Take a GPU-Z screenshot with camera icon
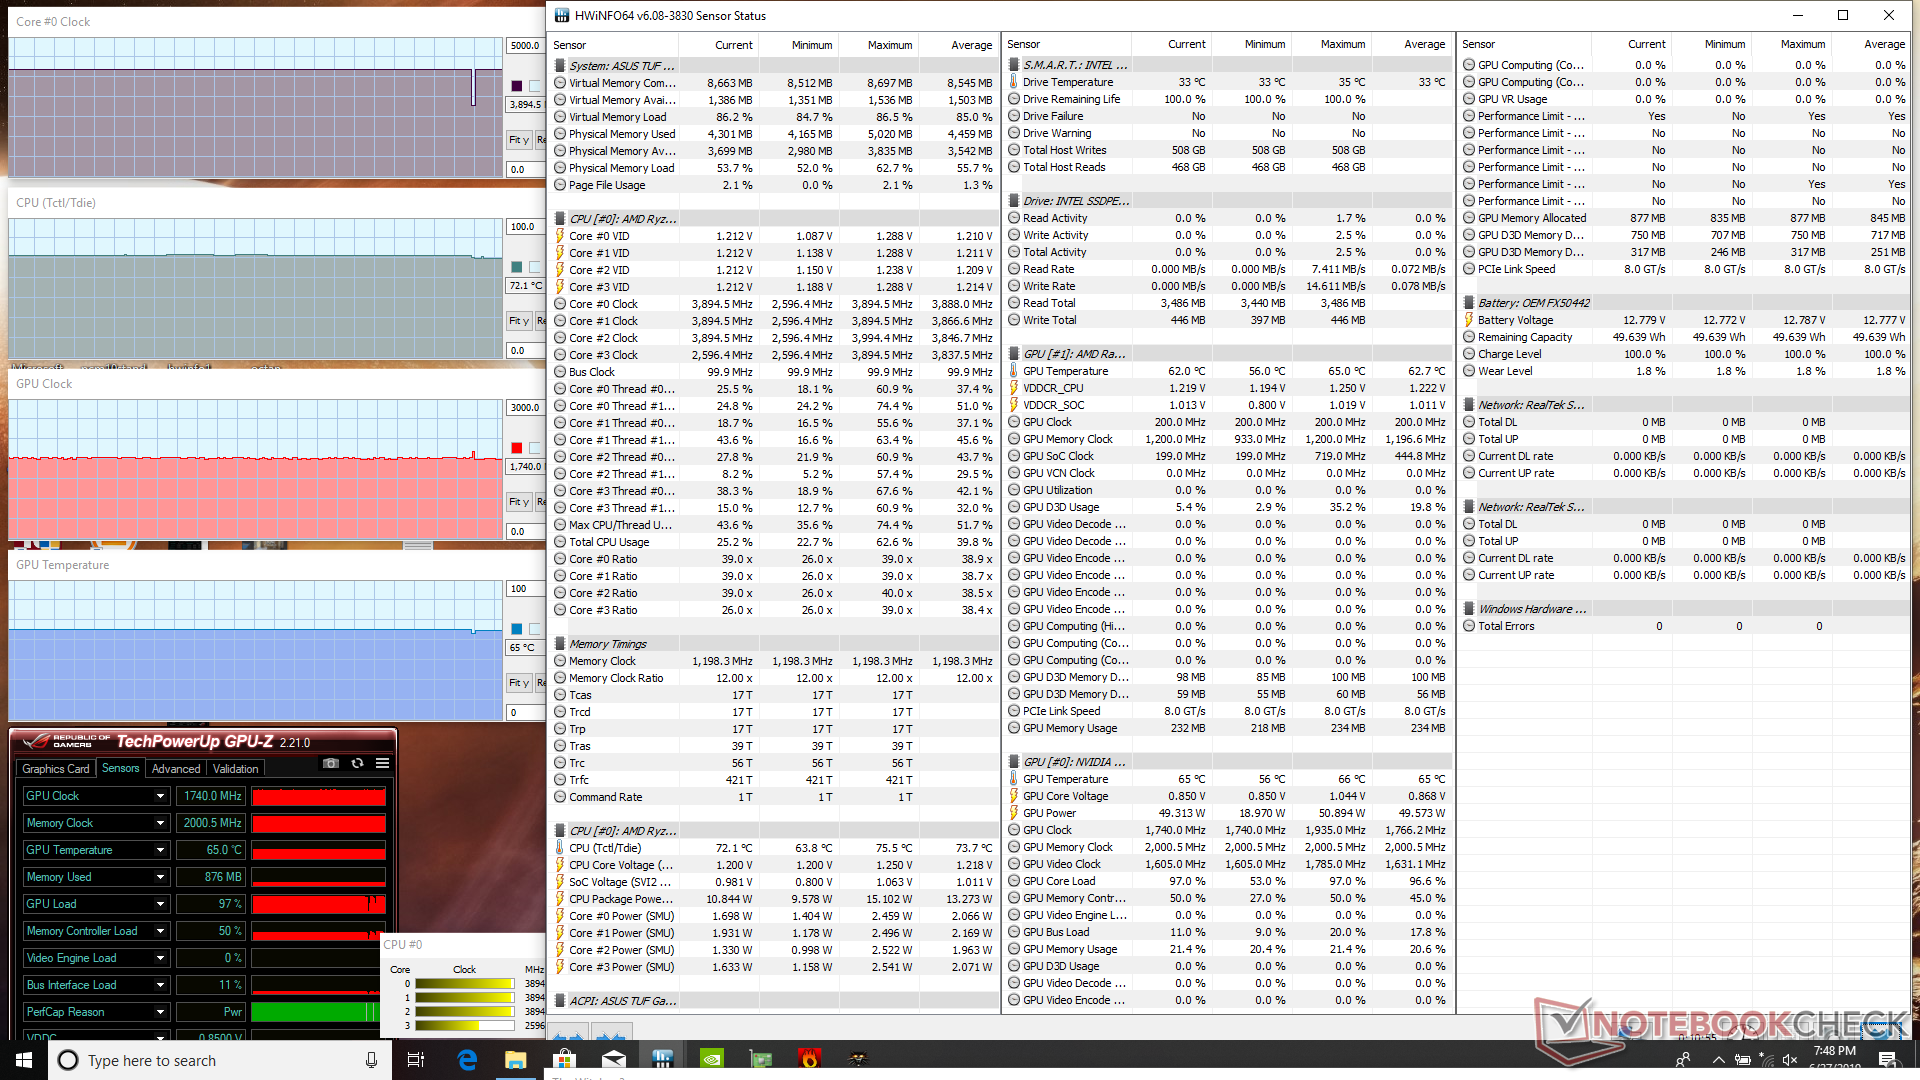 tap(331, 764)
